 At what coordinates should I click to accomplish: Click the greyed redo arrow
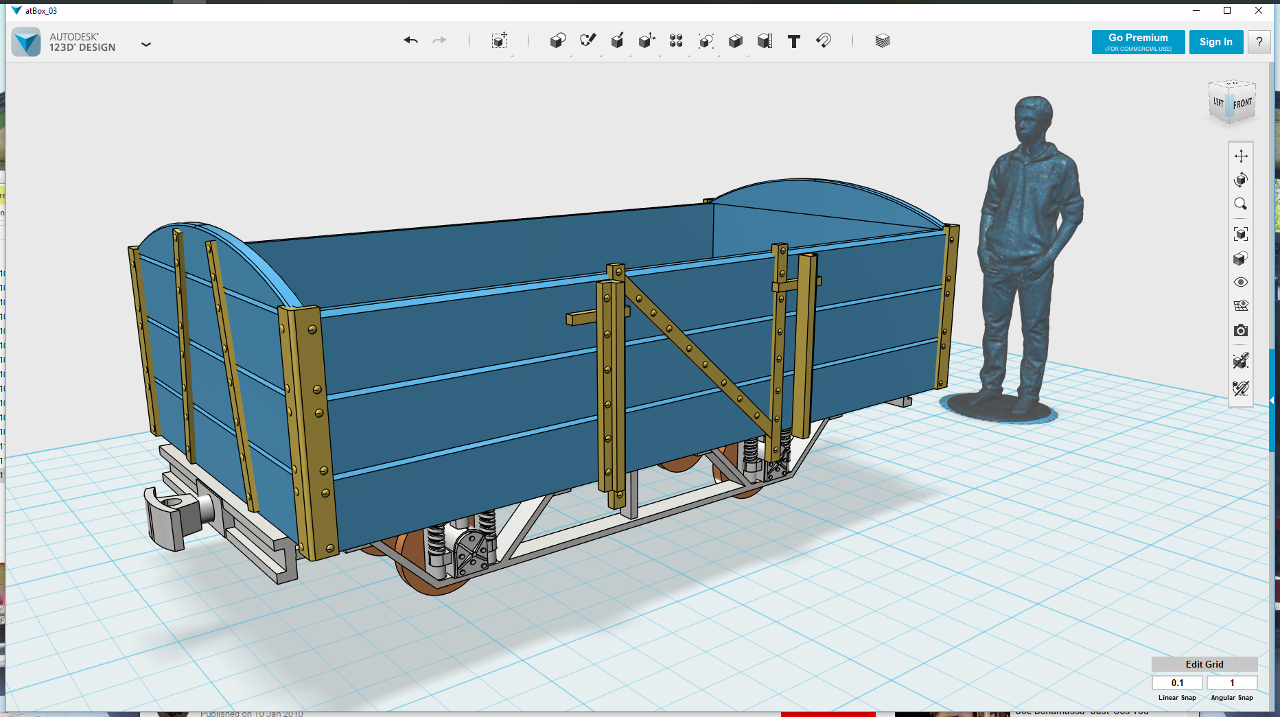point(439,41)
